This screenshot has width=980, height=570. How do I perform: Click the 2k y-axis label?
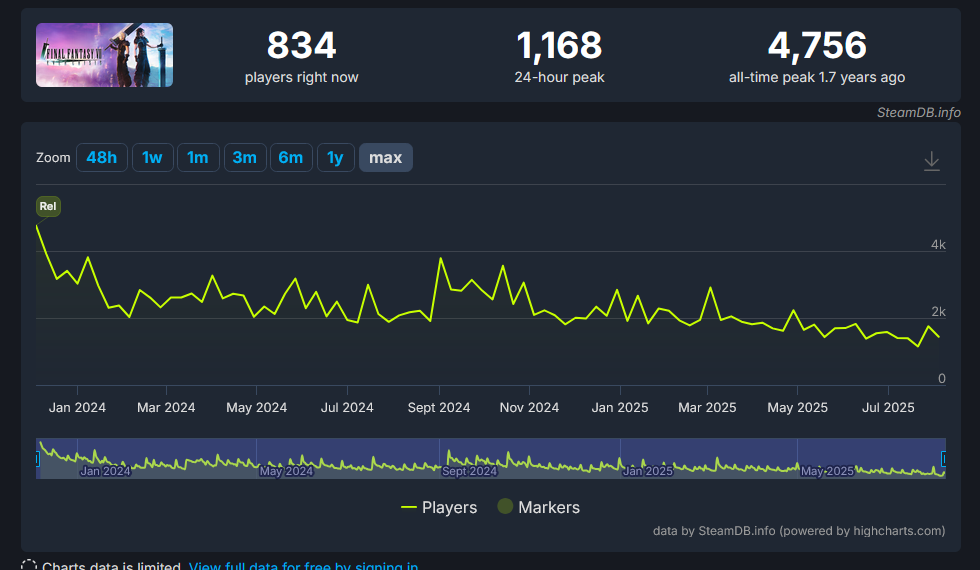tap(938, 312)
